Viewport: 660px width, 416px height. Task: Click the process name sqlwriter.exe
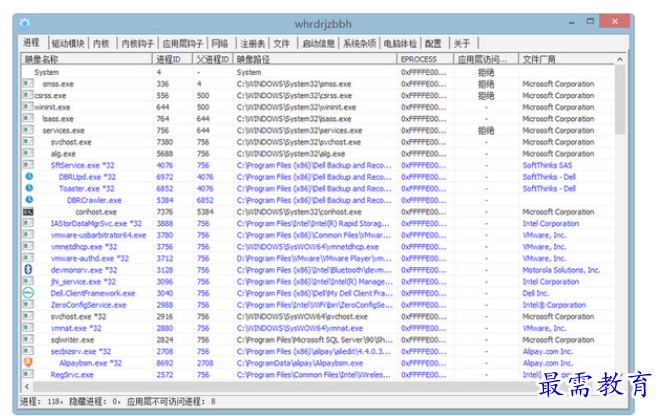(72, 340)
